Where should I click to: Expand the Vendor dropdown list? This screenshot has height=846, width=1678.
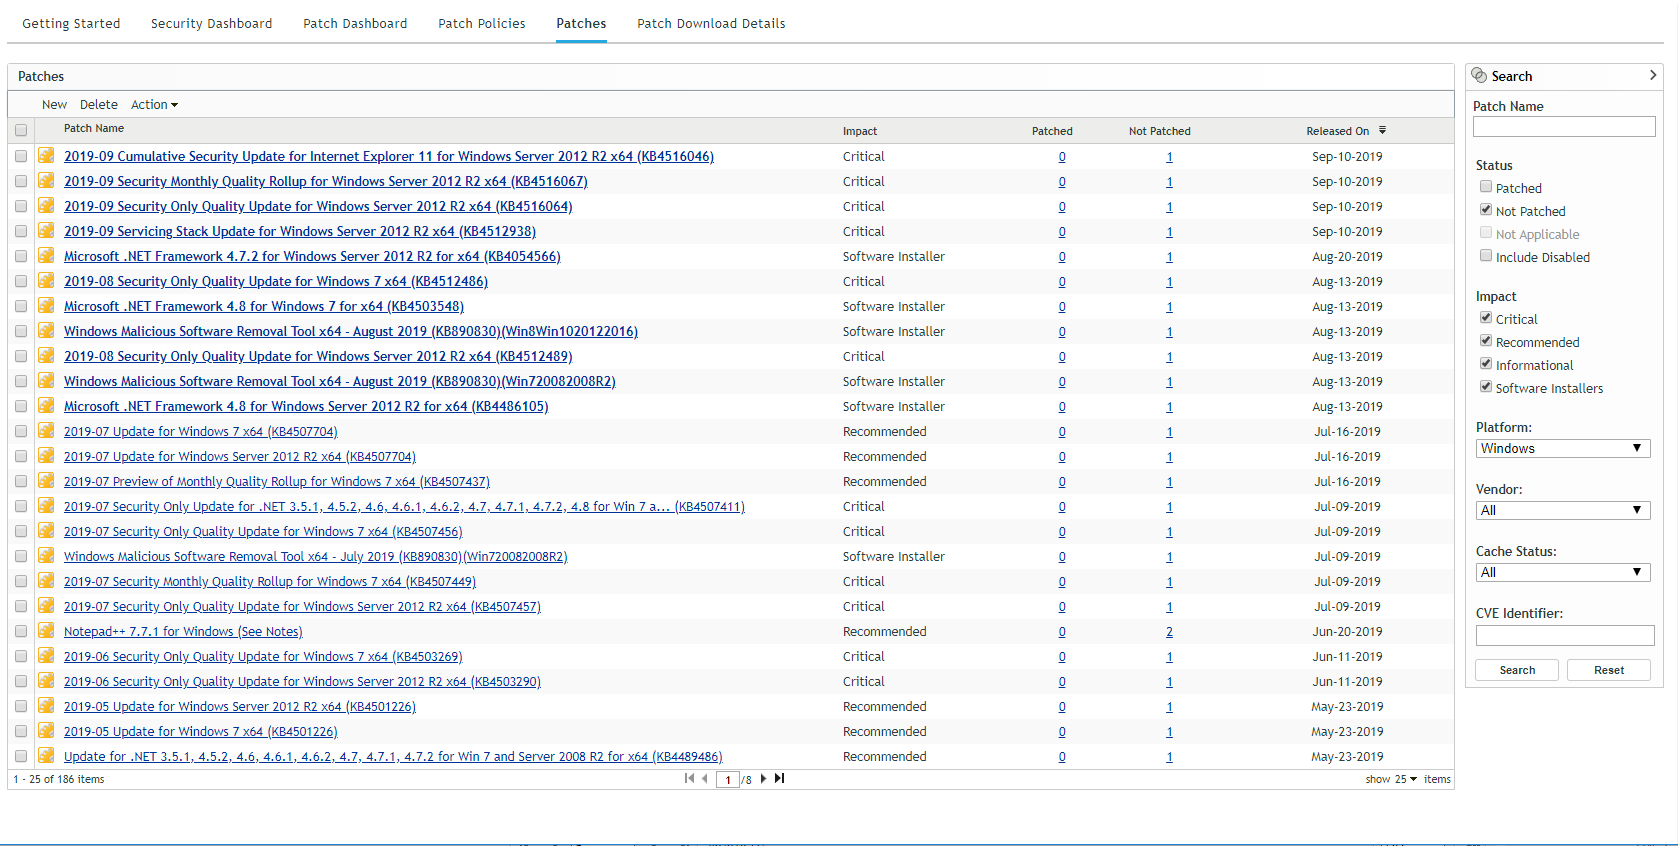point(1563,511)
